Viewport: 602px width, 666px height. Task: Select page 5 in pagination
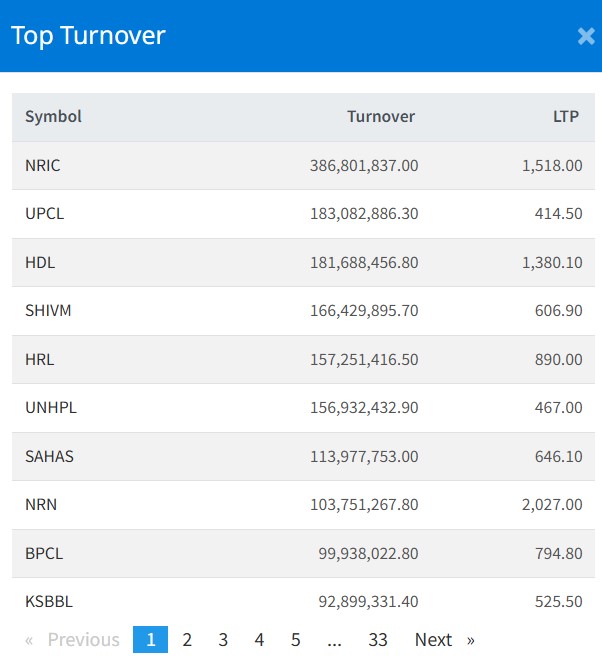(296, 640)
